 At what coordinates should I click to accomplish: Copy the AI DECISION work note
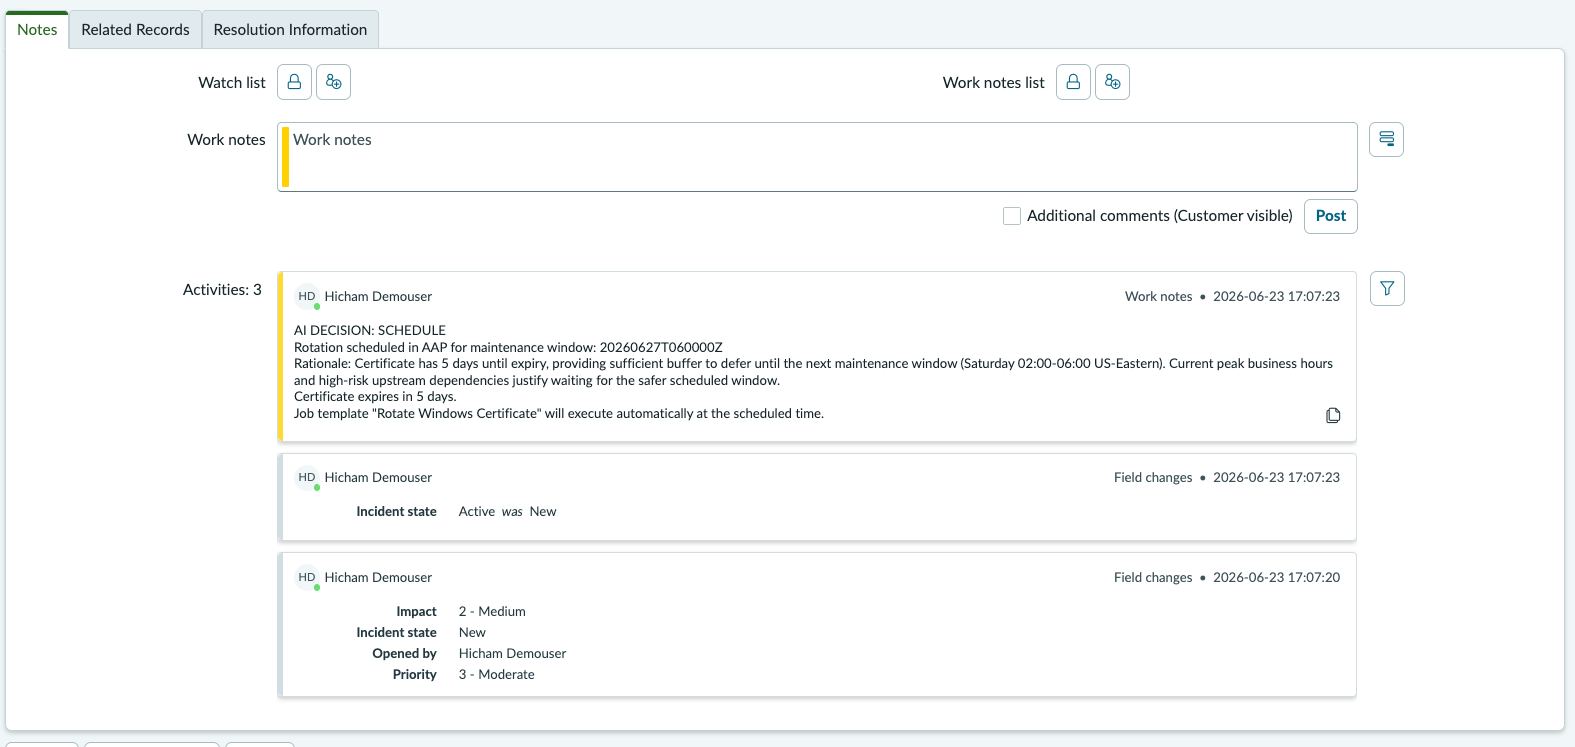(x=1333, y=415)
